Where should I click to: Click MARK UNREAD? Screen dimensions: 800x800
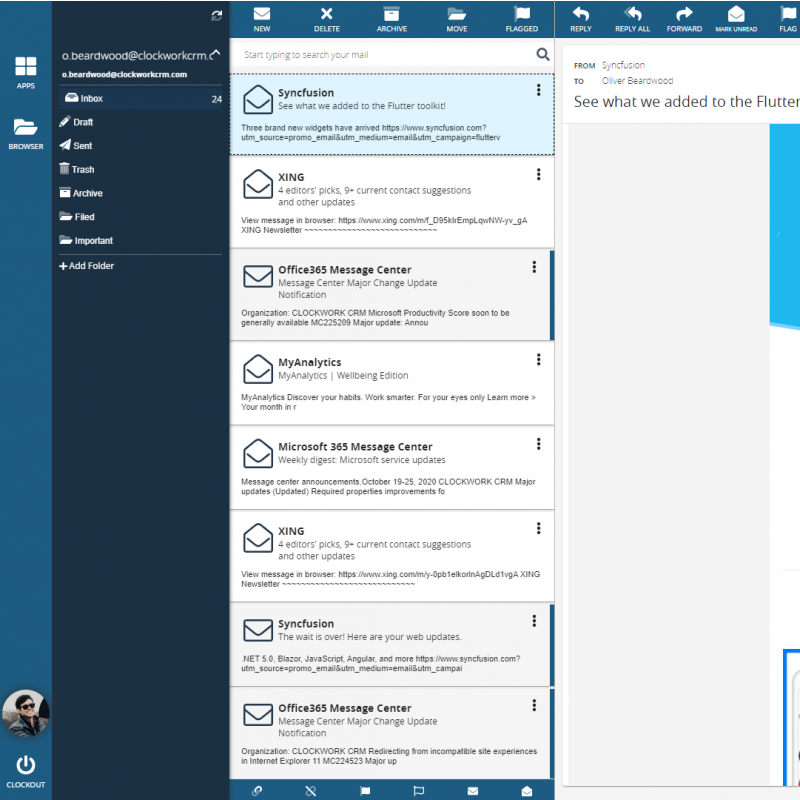[x=736, y=19]
